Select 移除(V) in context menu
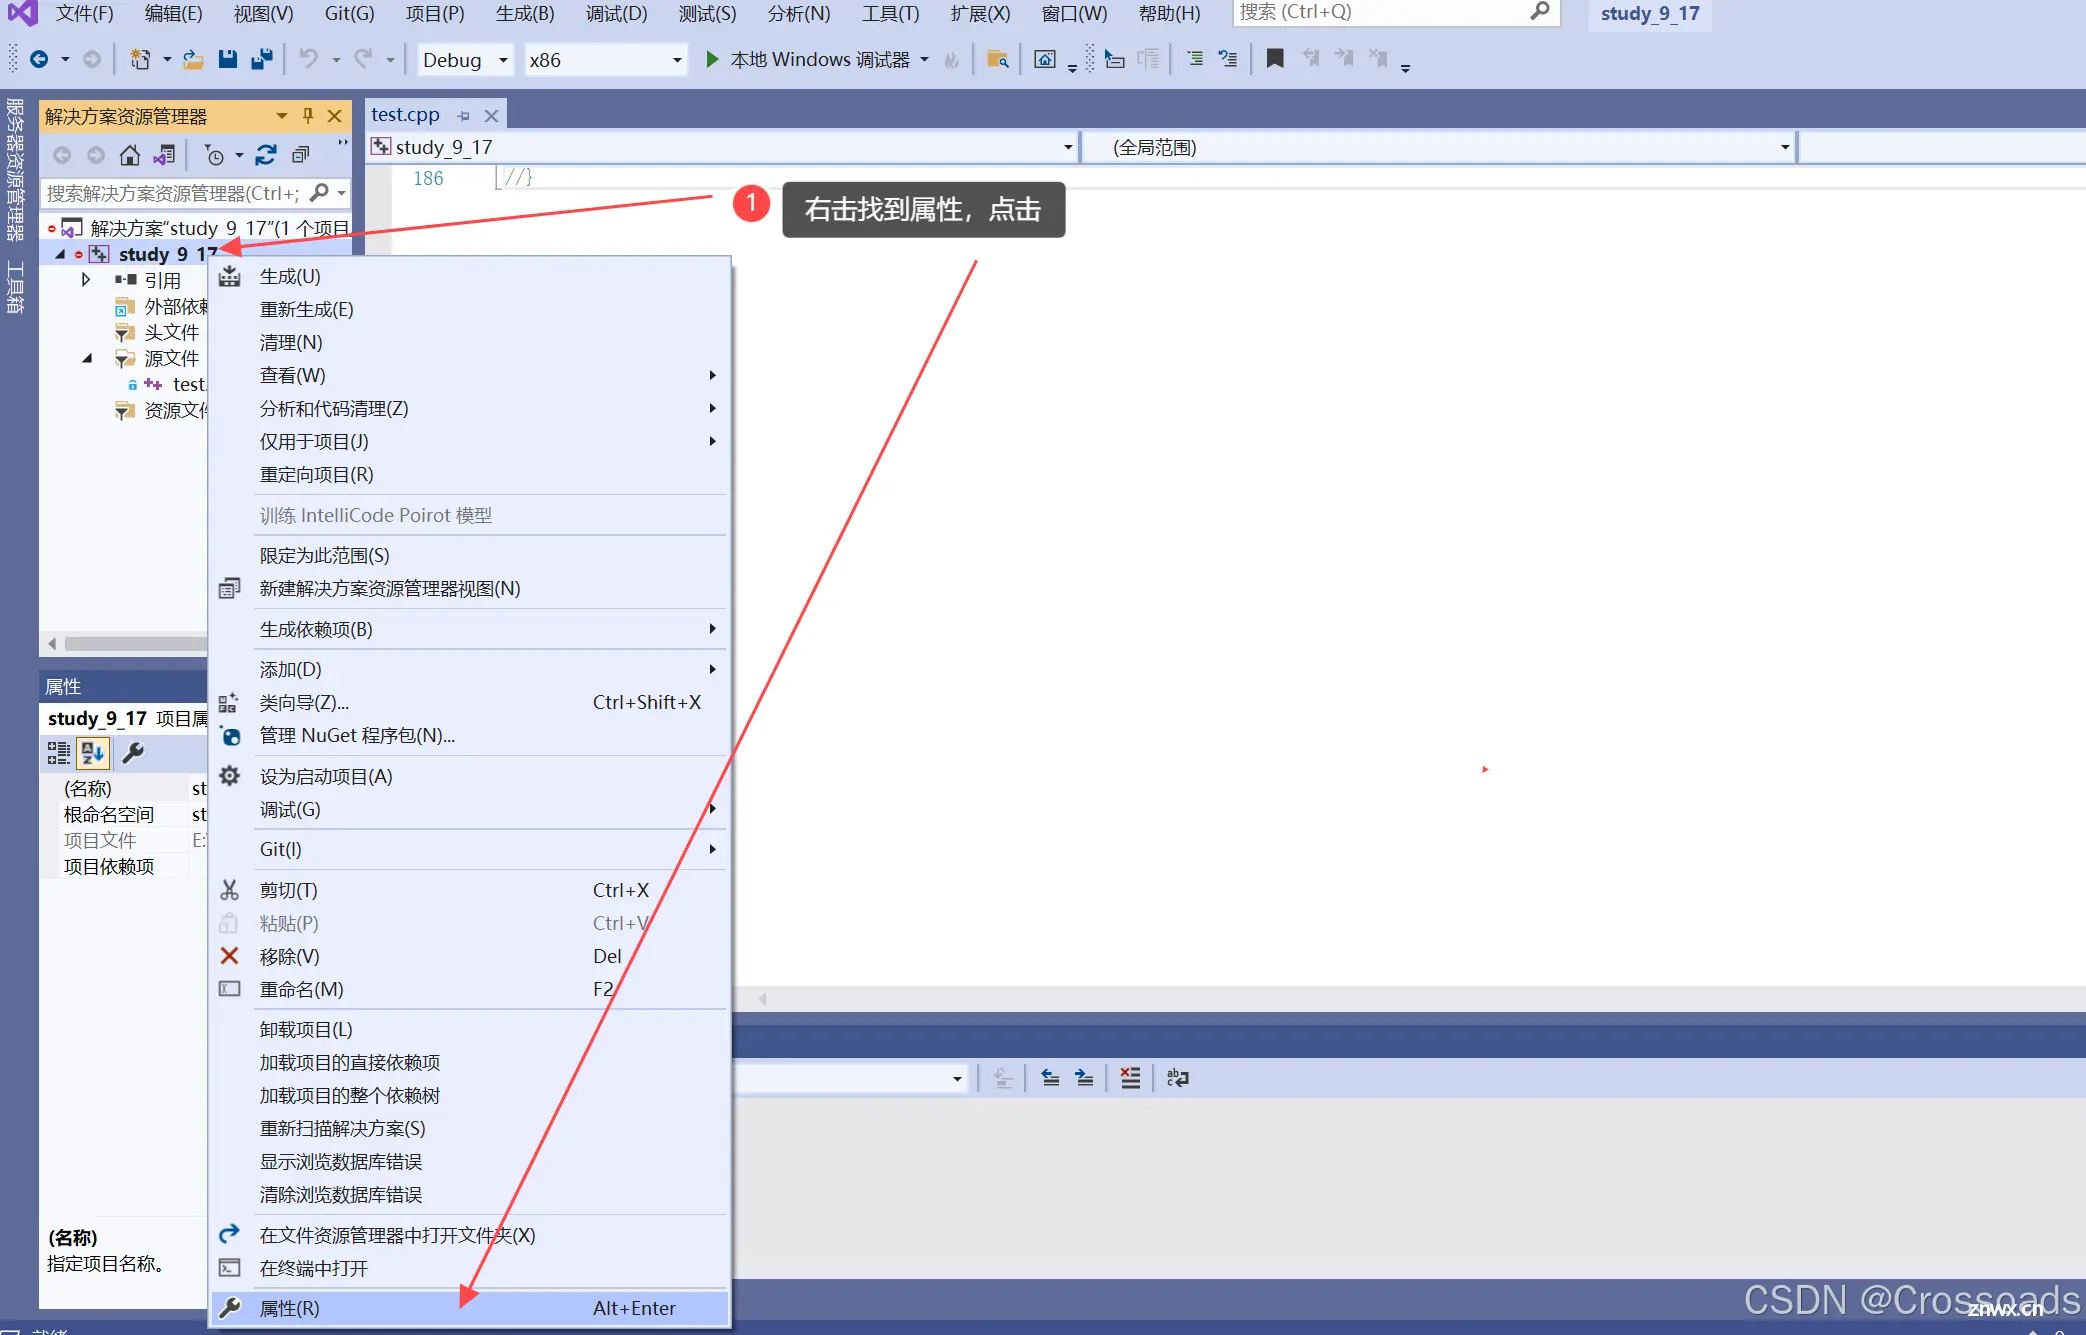Screen dimensions: 2086x1335 point(470,956)
